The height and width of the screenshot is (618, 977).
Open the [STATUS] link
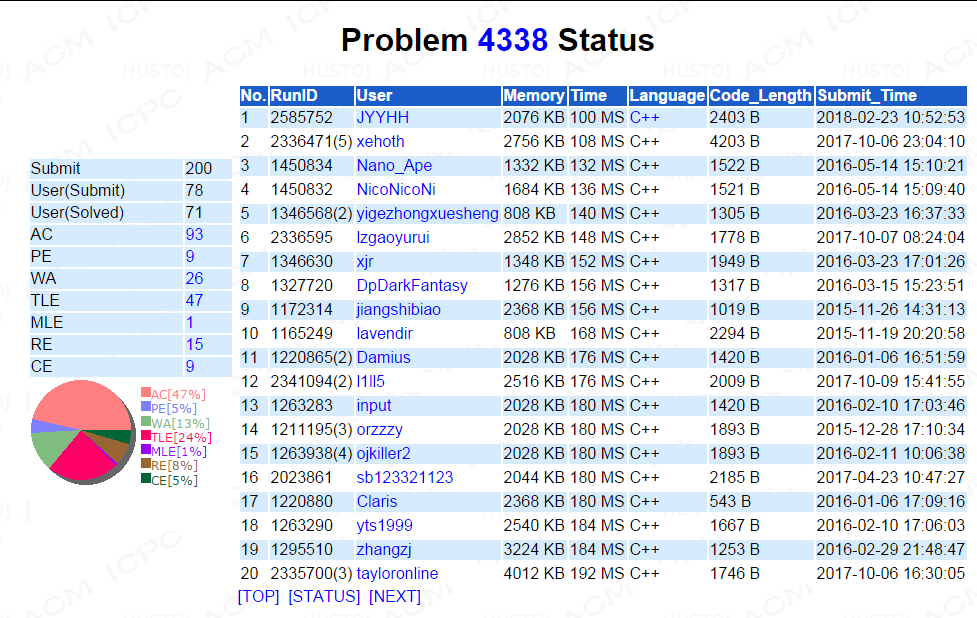coord(324,596)
